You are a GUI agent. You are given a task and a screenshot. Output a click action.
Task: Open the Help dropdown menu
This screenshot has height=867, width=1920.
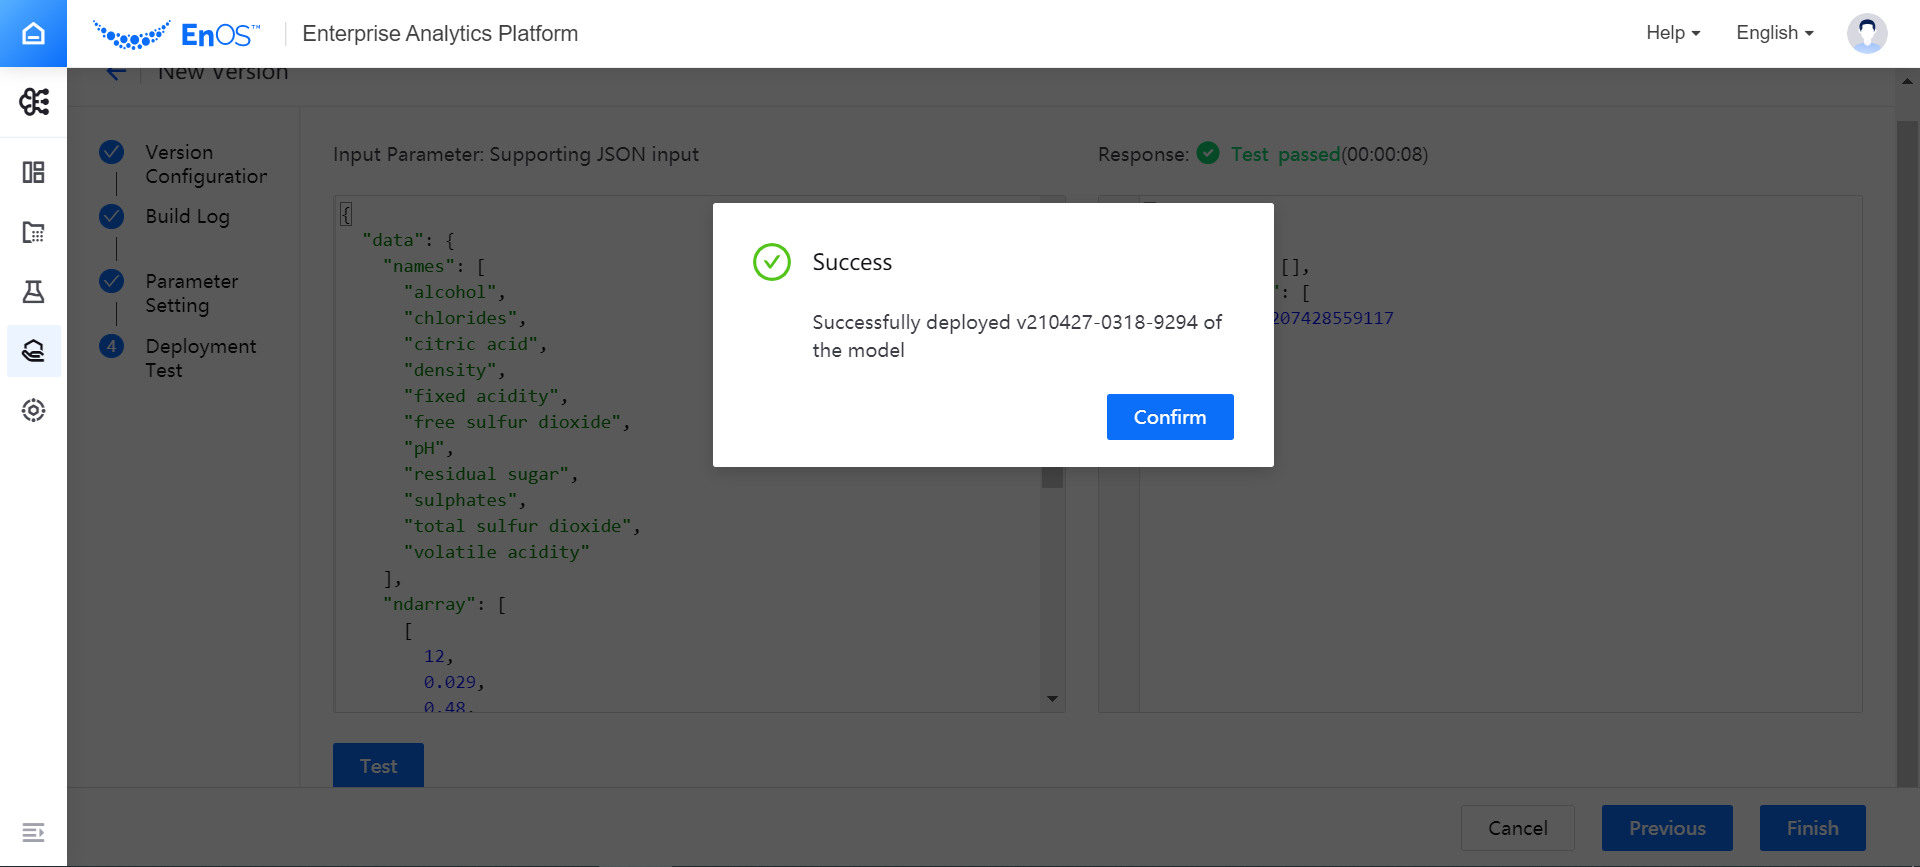[1673, 33]
